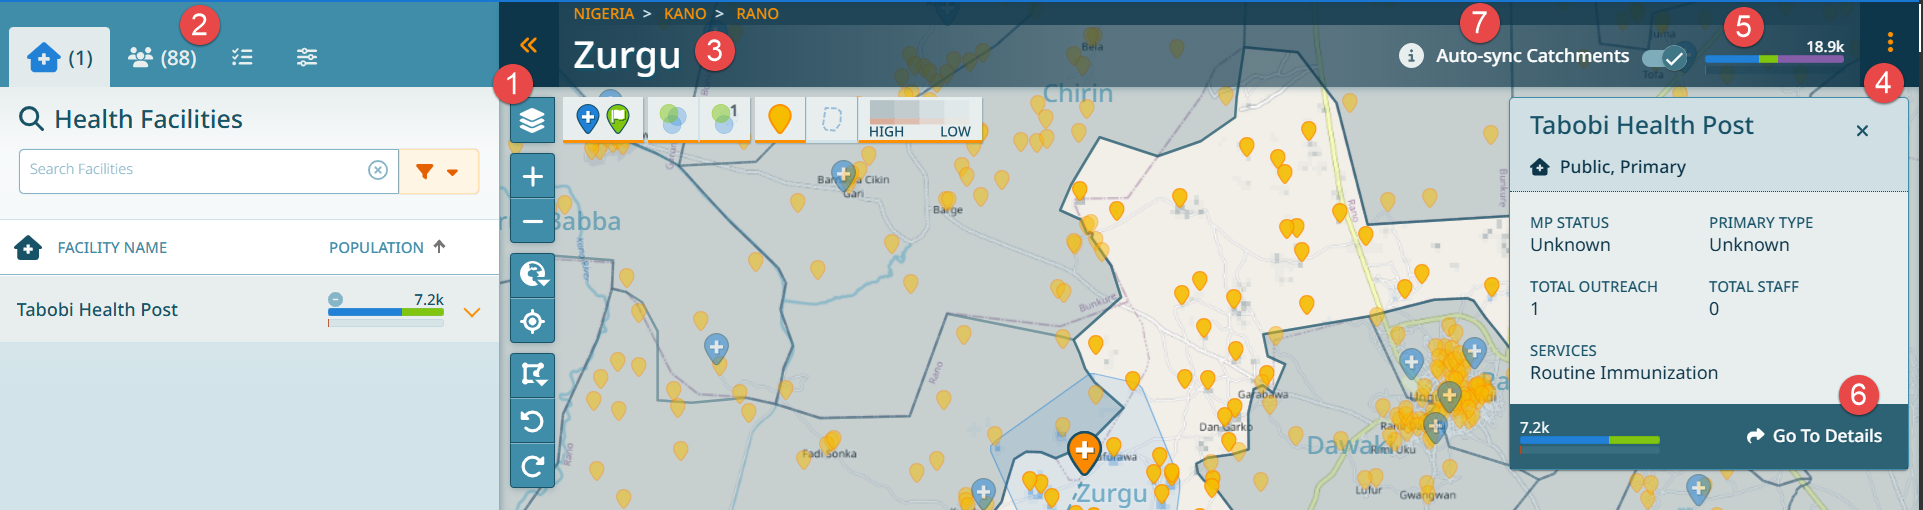1923x510 pixels.
Task: Go to KANO breadcrumb
Action: (x=685, y=14)
